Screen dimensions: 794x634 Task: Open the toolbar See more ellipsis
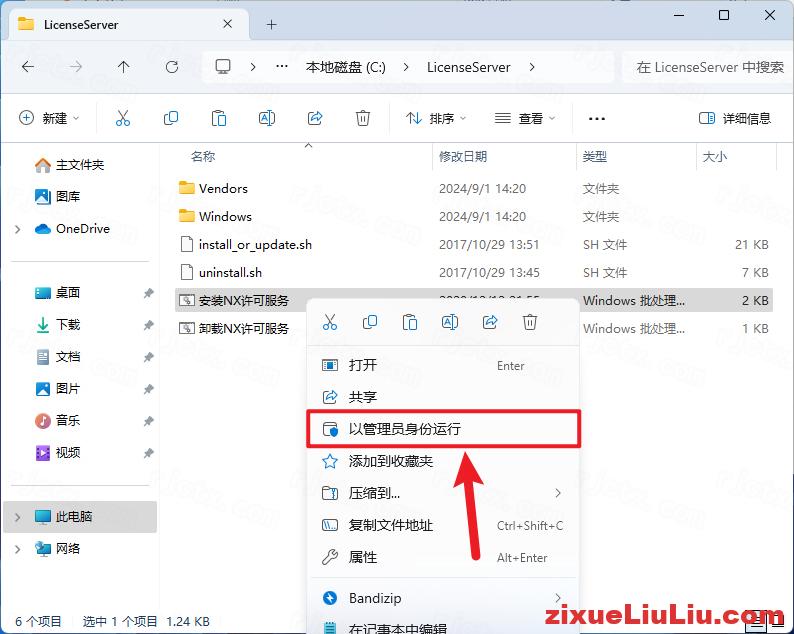[597, 119]
